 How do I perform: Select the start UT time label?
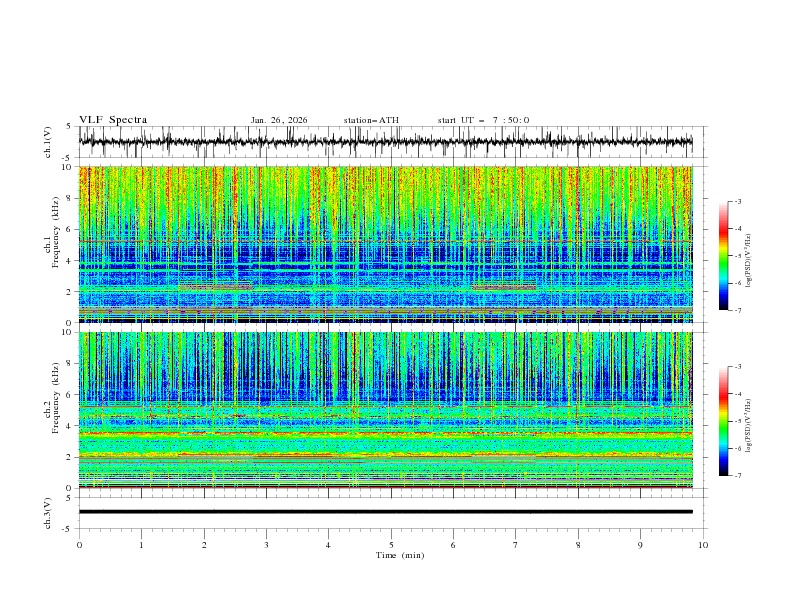tap(483, 120)
